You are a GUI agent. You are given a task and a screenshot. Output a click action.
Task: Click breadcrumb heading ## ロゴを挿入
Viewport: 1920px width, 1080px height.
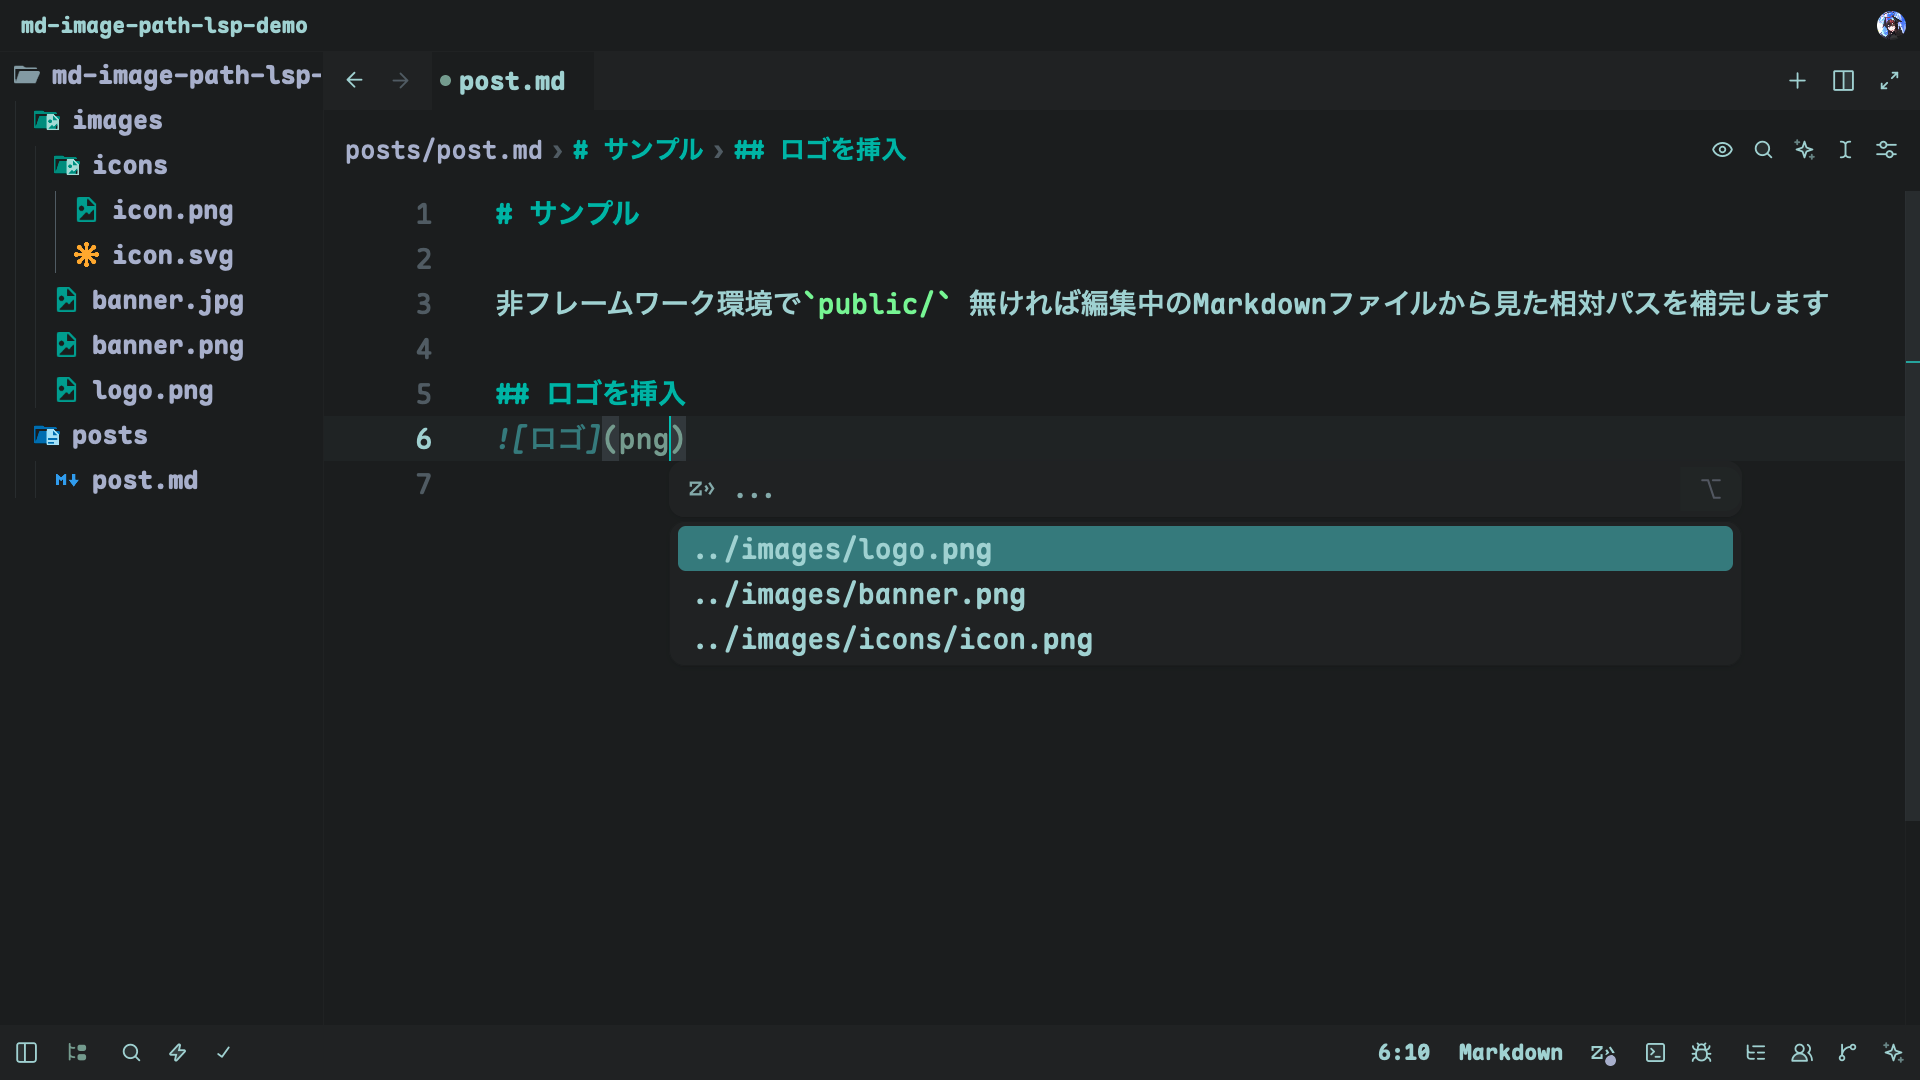820,150
